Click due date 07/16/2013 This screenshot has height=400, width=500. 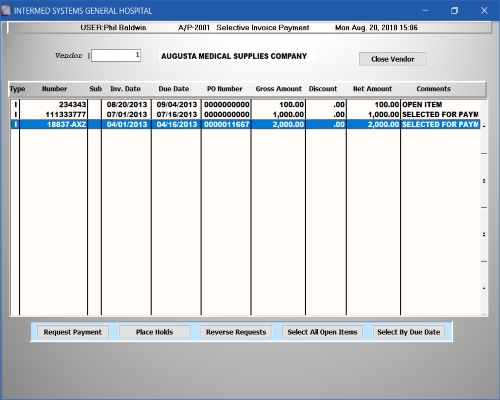click(x=177, y=115)
